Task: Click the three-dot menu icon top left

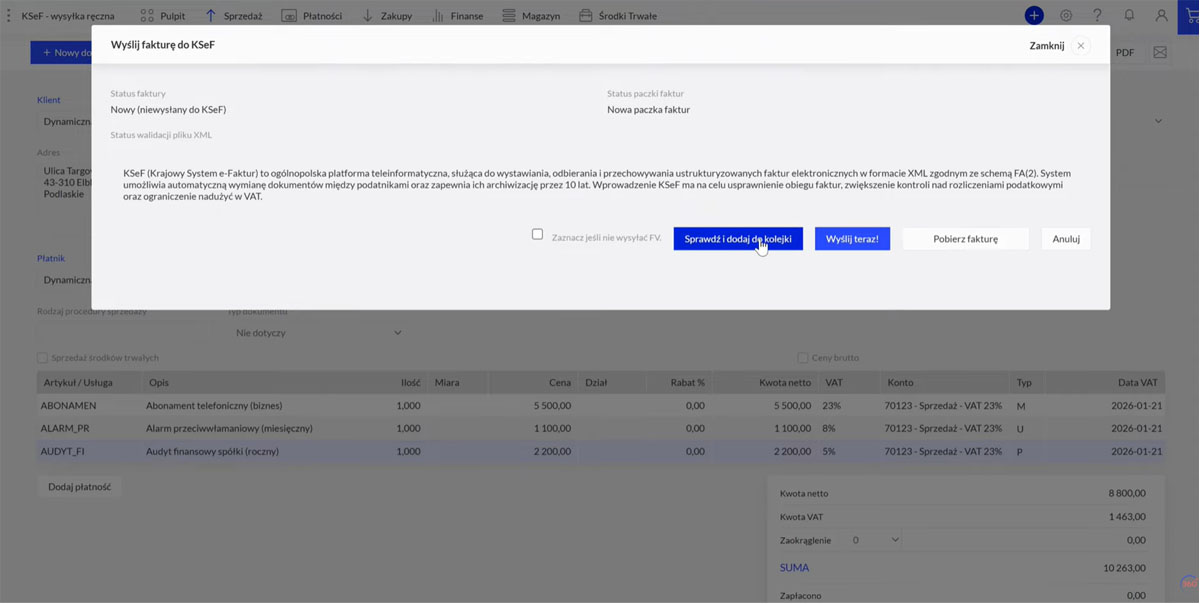Action: (x=9, y=16)
